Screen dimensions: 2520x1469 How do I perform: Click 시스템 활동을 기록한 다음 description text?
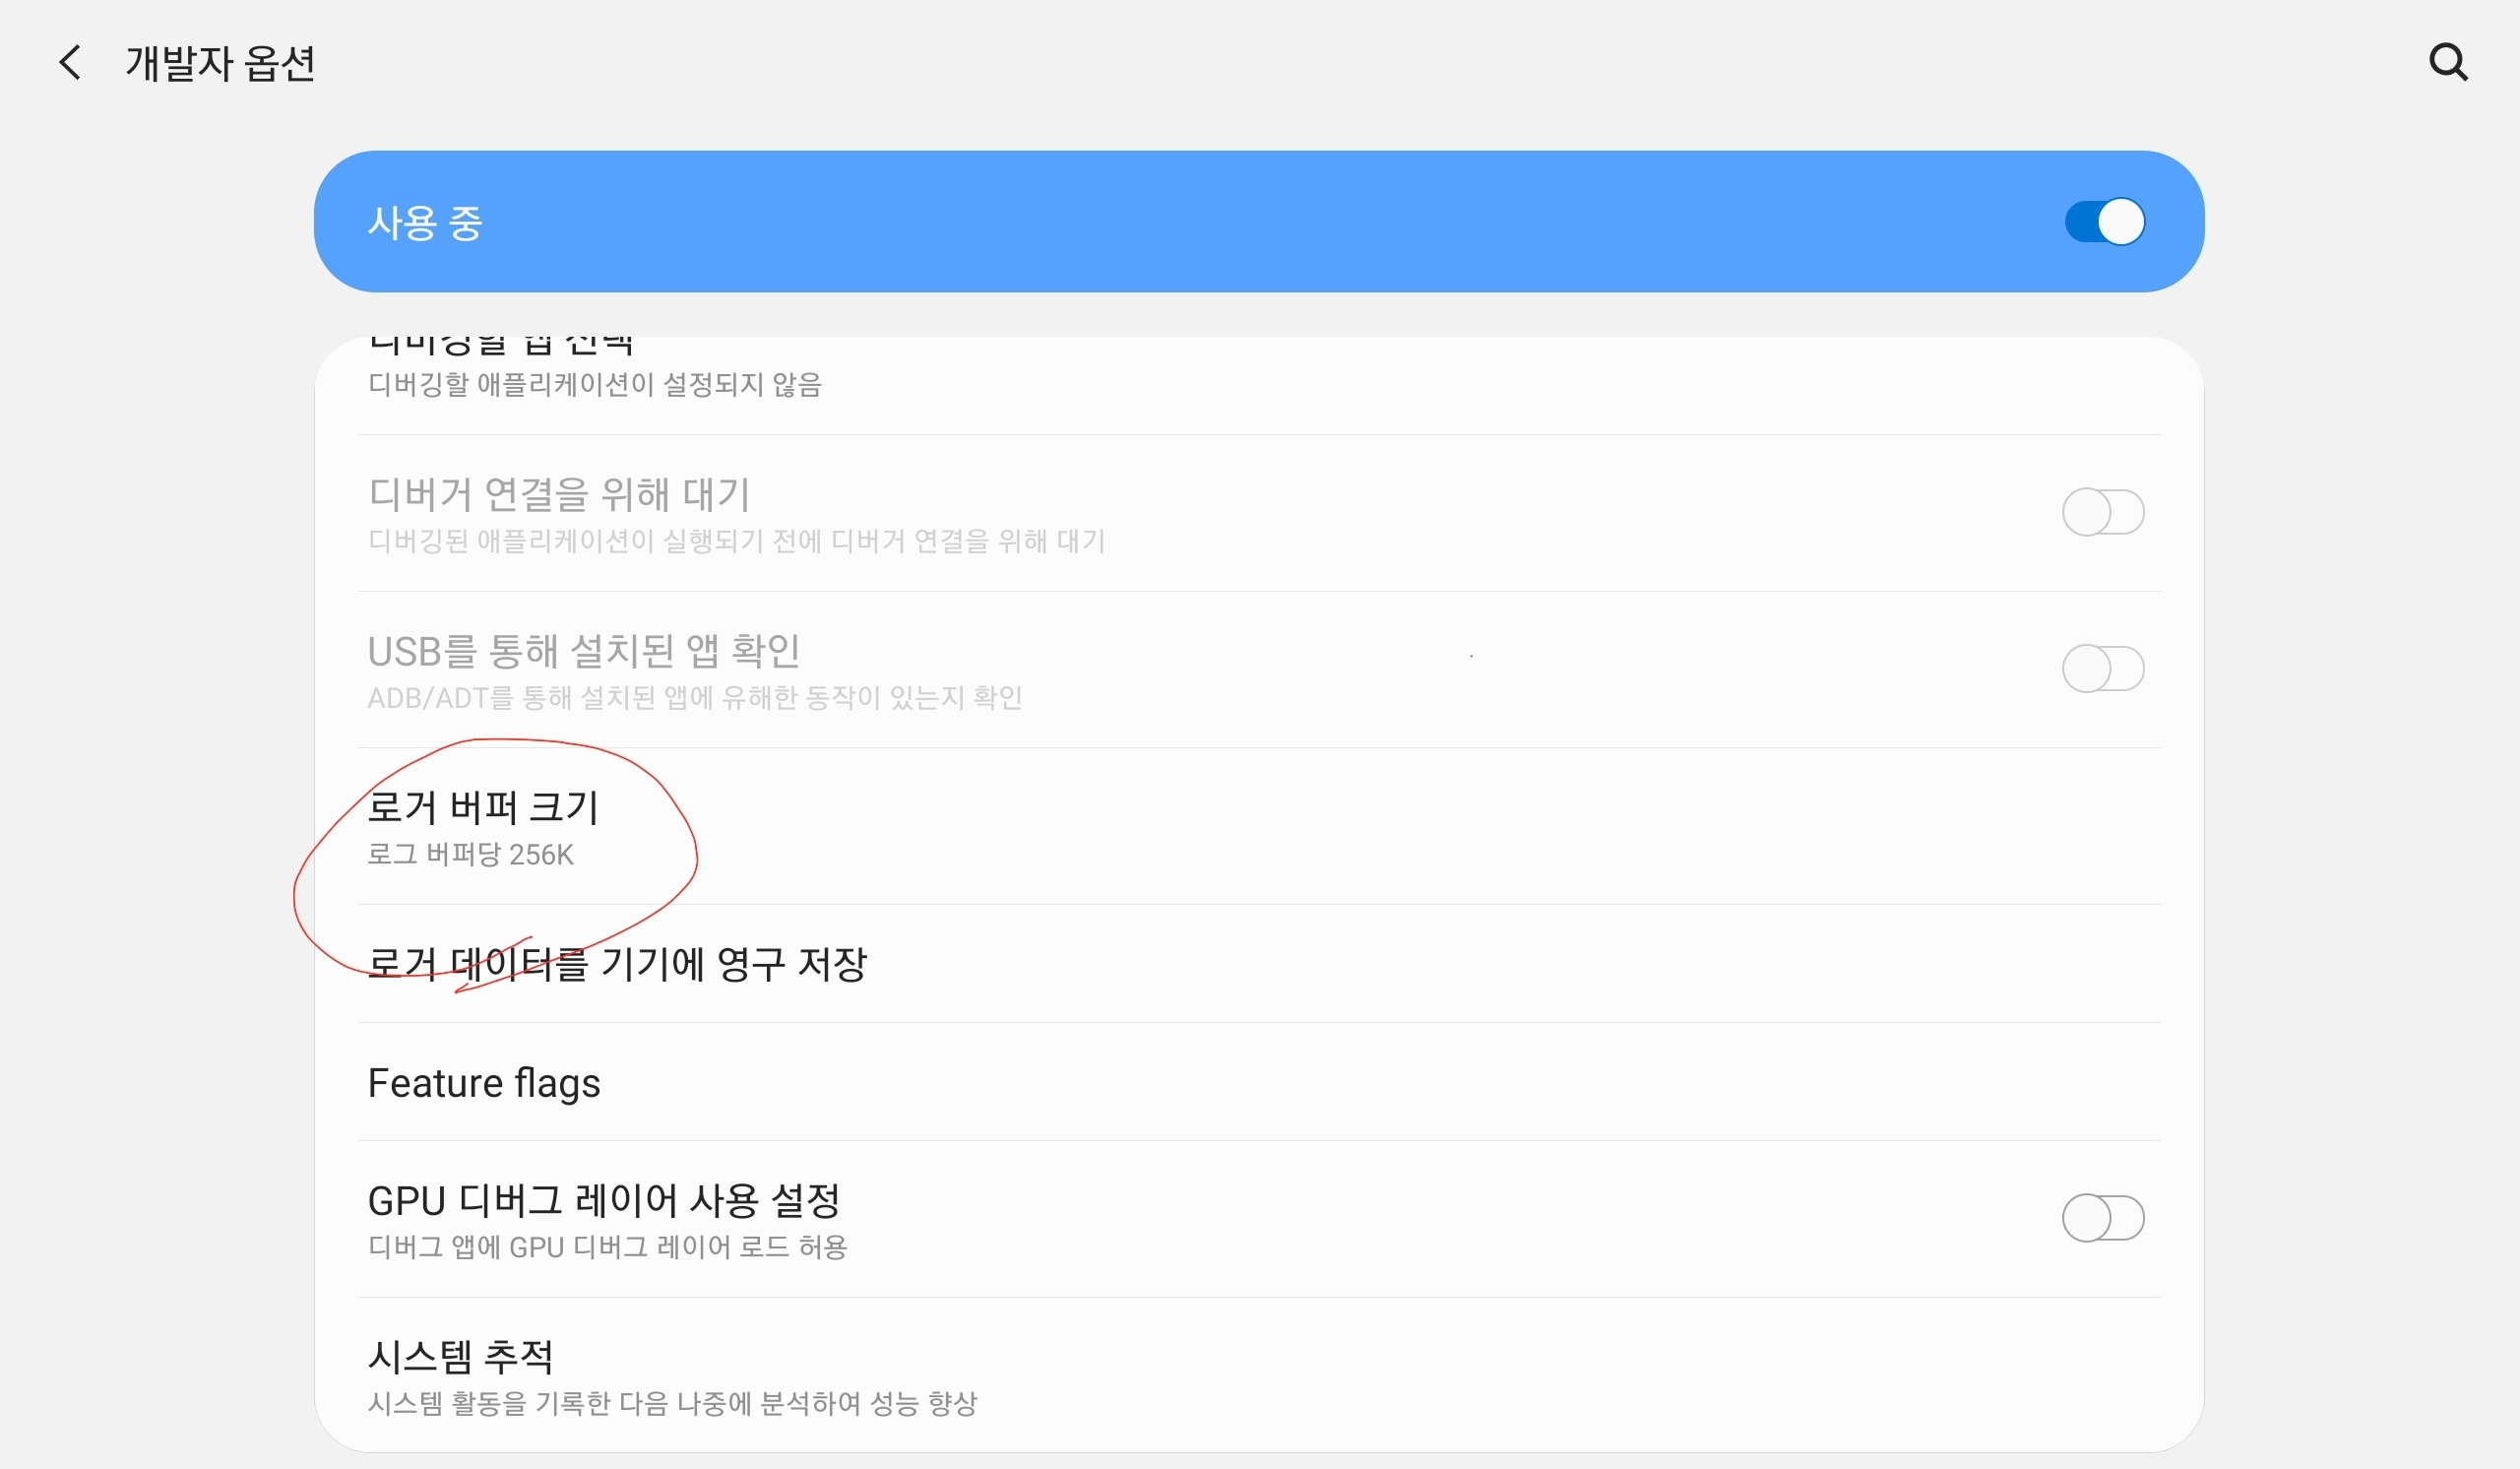click(672, 1404)
